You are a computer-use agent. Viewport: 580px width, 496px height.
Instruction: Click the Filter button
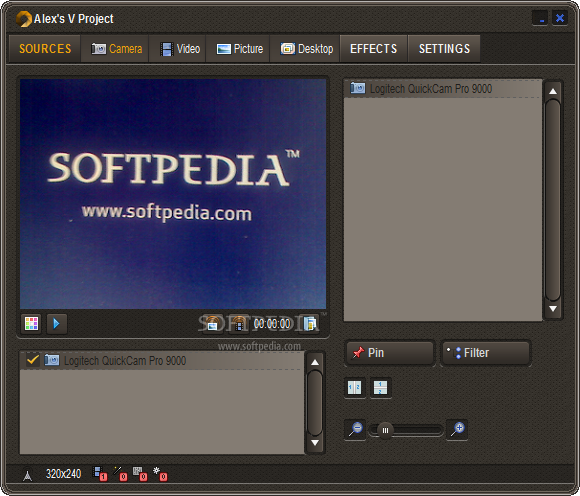click(486, 353)
